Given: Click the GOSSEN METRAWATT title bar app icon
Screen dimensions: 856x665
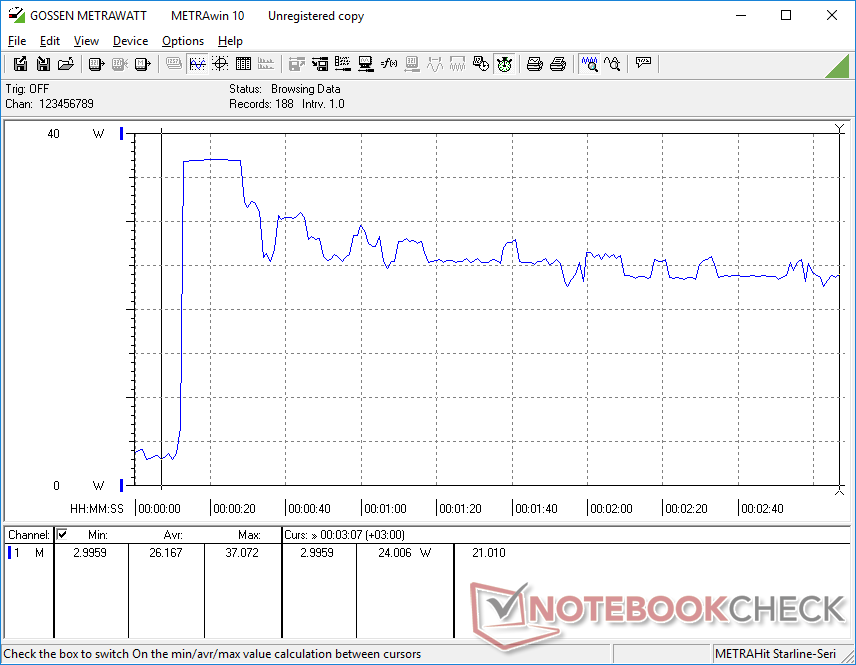Looking at the screenshot, I should point(16,15).
